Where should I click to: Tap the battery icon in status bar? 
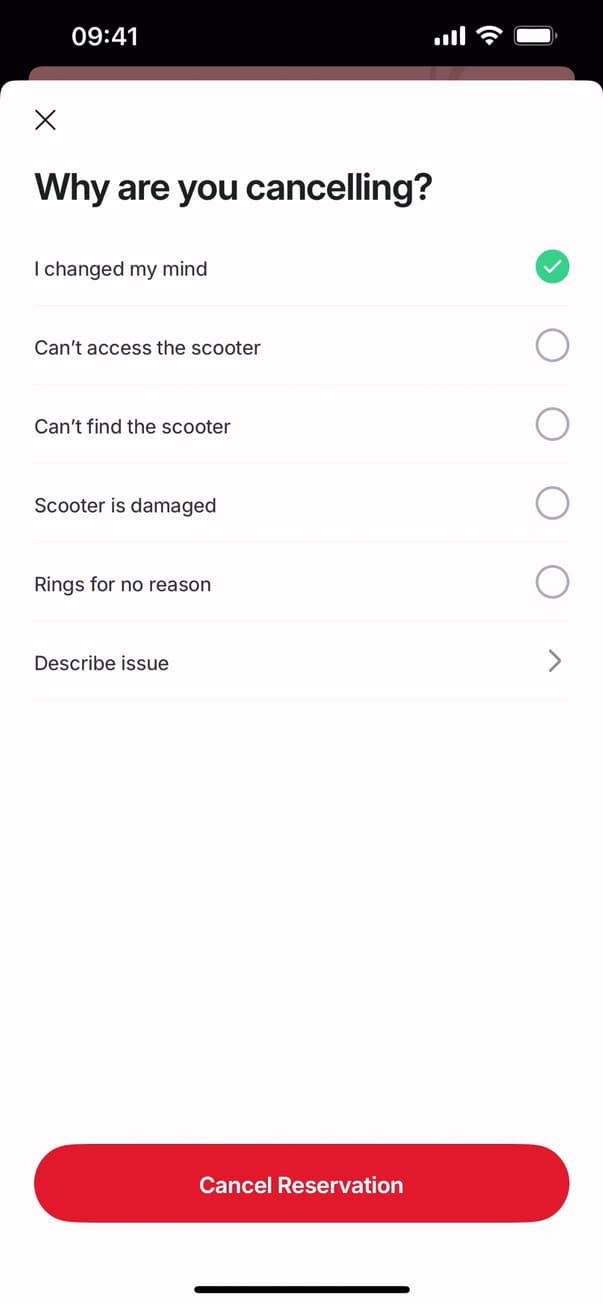tap(535, 37)
